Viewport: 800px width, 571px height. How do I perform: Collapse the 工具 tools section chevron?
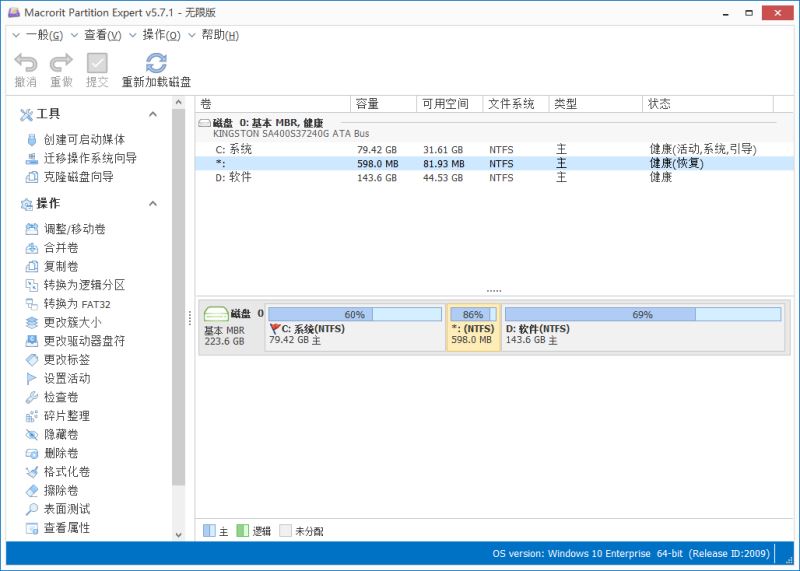pyautogui.click(x=153, y=114)
